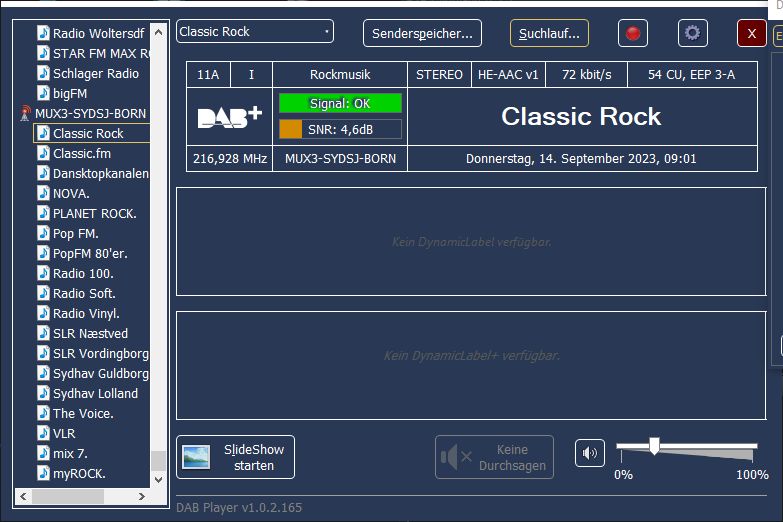Screen dimensions: 783x522
Task: Click the music icon beside PLANET ROCK.
Action: (43, 213)
